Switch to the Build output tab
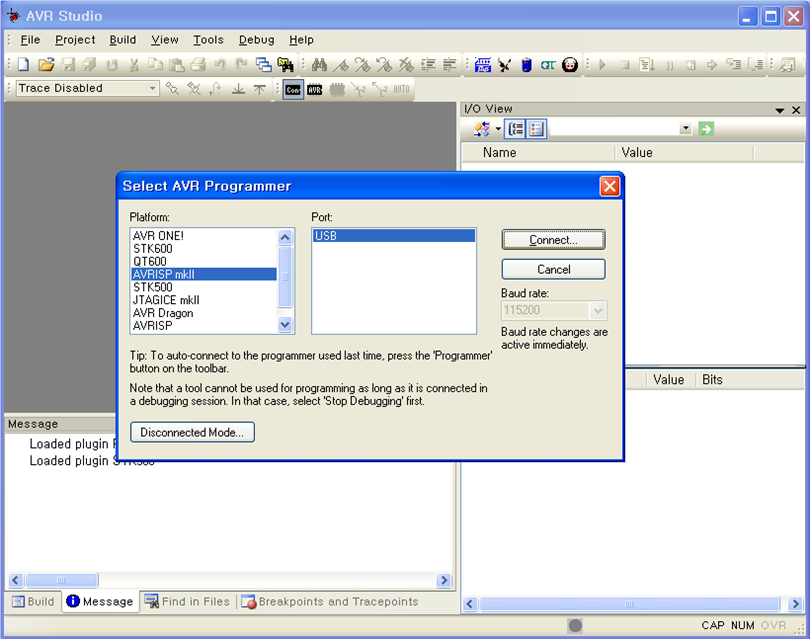Screen dimensions: 810x639 click(33, 601)
